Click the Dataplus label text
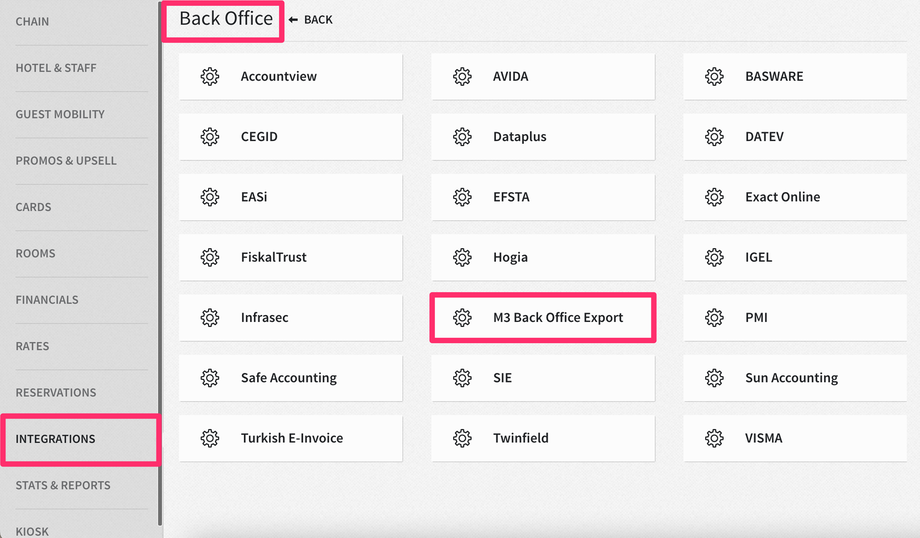Screen dimensions: 920x538 (520, 137)
